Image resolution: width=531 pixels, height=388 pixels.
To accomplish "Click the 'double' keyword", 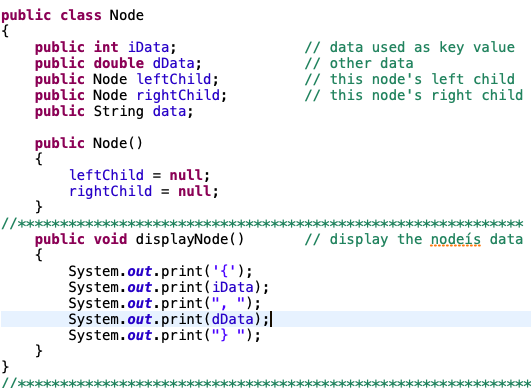I will tap(119, 63).
